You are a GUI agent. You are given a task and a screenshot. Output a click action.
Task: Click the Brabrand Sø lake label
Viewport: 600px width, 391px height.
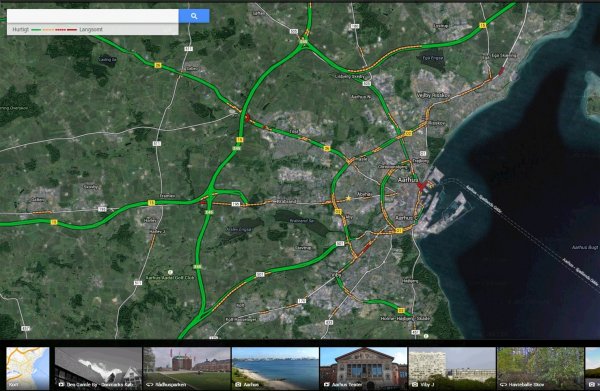(302, 221)
